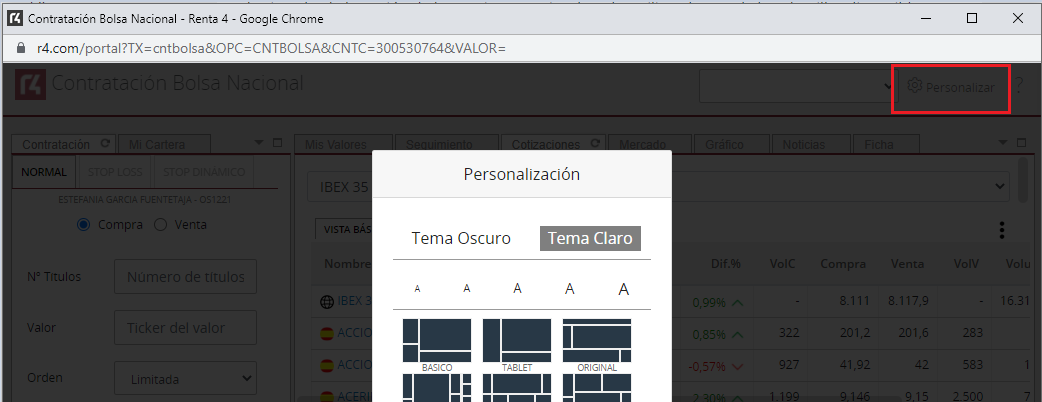Open the ACCIO link in the 201,2 row
Image resolution: width=1042 pixels, height=402 pixels.
[x=354, y=334]
